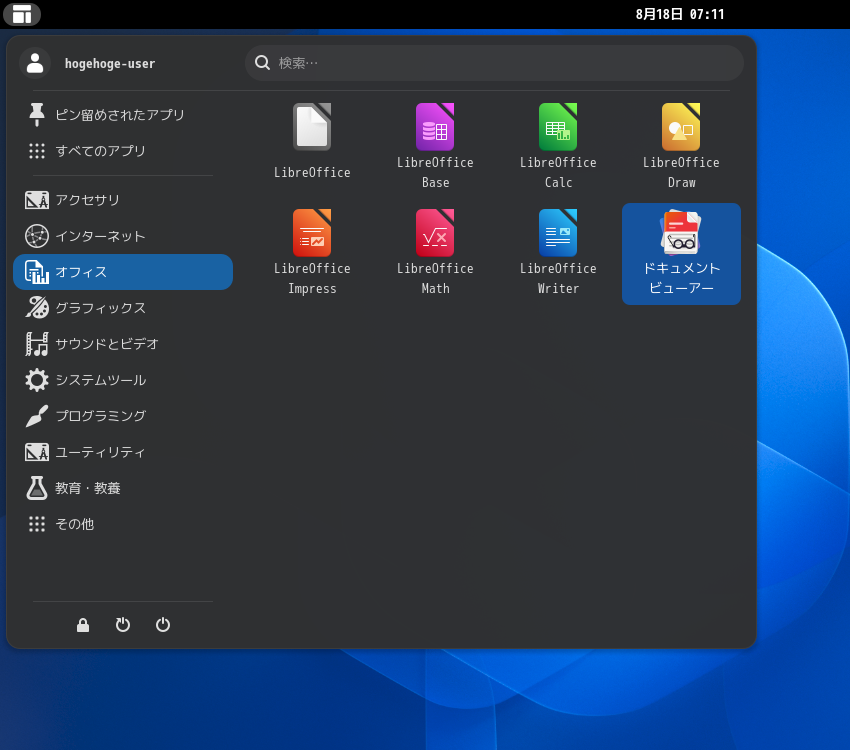The image size is (850, 750).
Task: Open the LibreOffice Start Center app
Action: tap(312, 142)
